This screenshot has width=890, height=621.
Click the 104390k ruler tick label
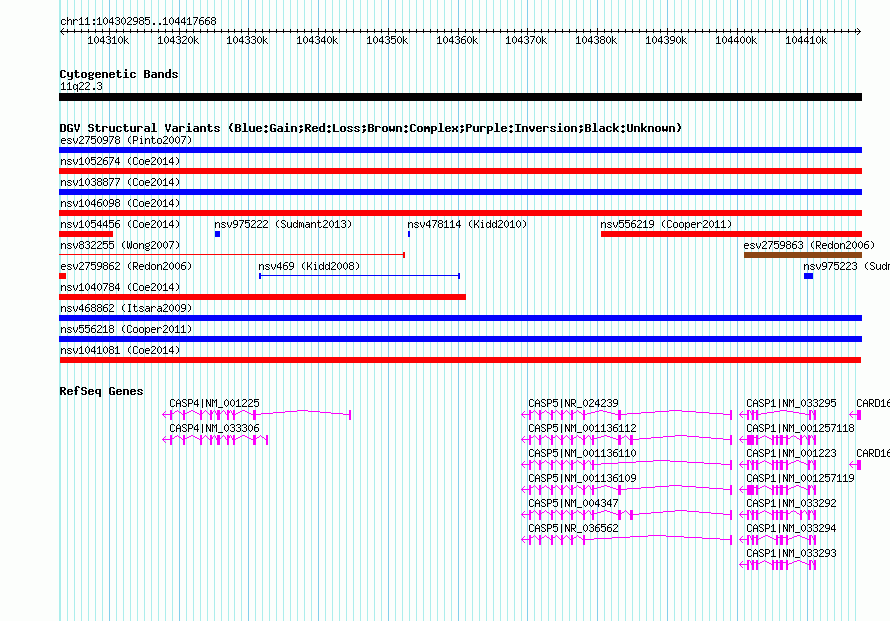coord(666,40)
